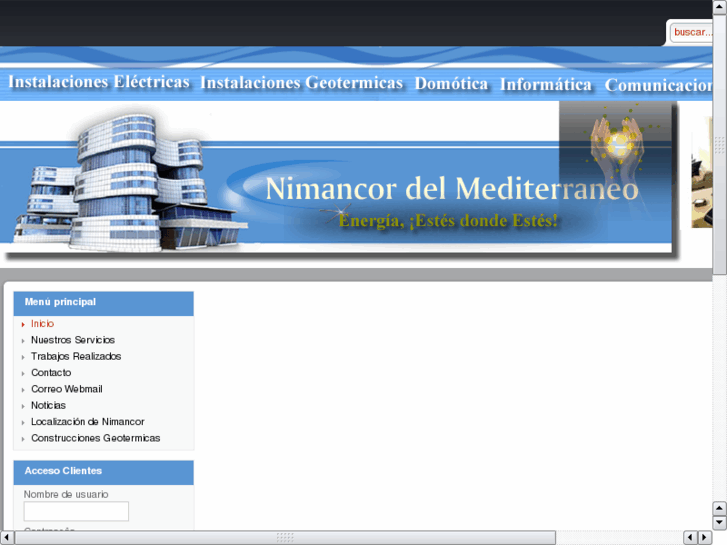727x545 pixels.
Task: Click the vertical scrollbar thumb
Action: [720, 145]
